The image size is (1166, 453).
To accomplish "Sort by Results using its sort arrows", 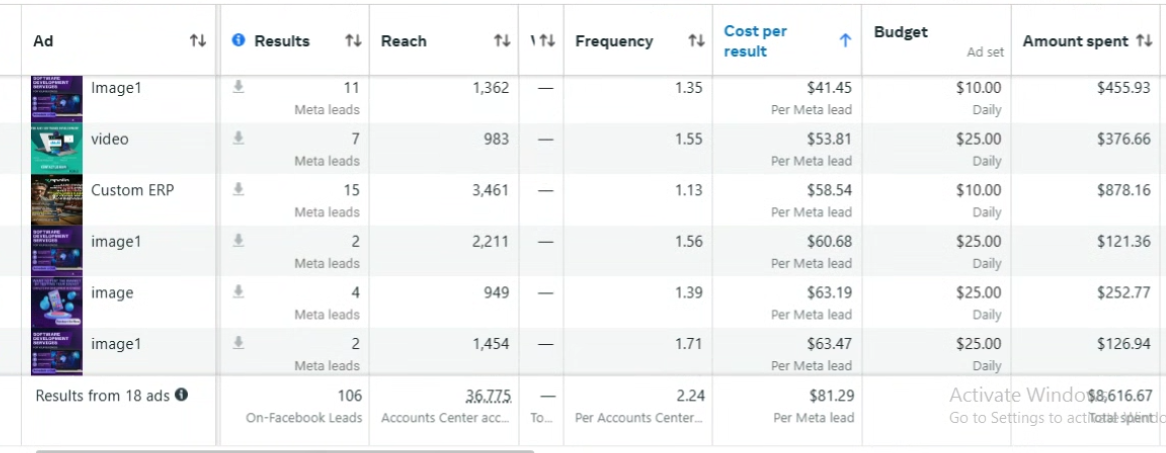I will tap(353, 41).
